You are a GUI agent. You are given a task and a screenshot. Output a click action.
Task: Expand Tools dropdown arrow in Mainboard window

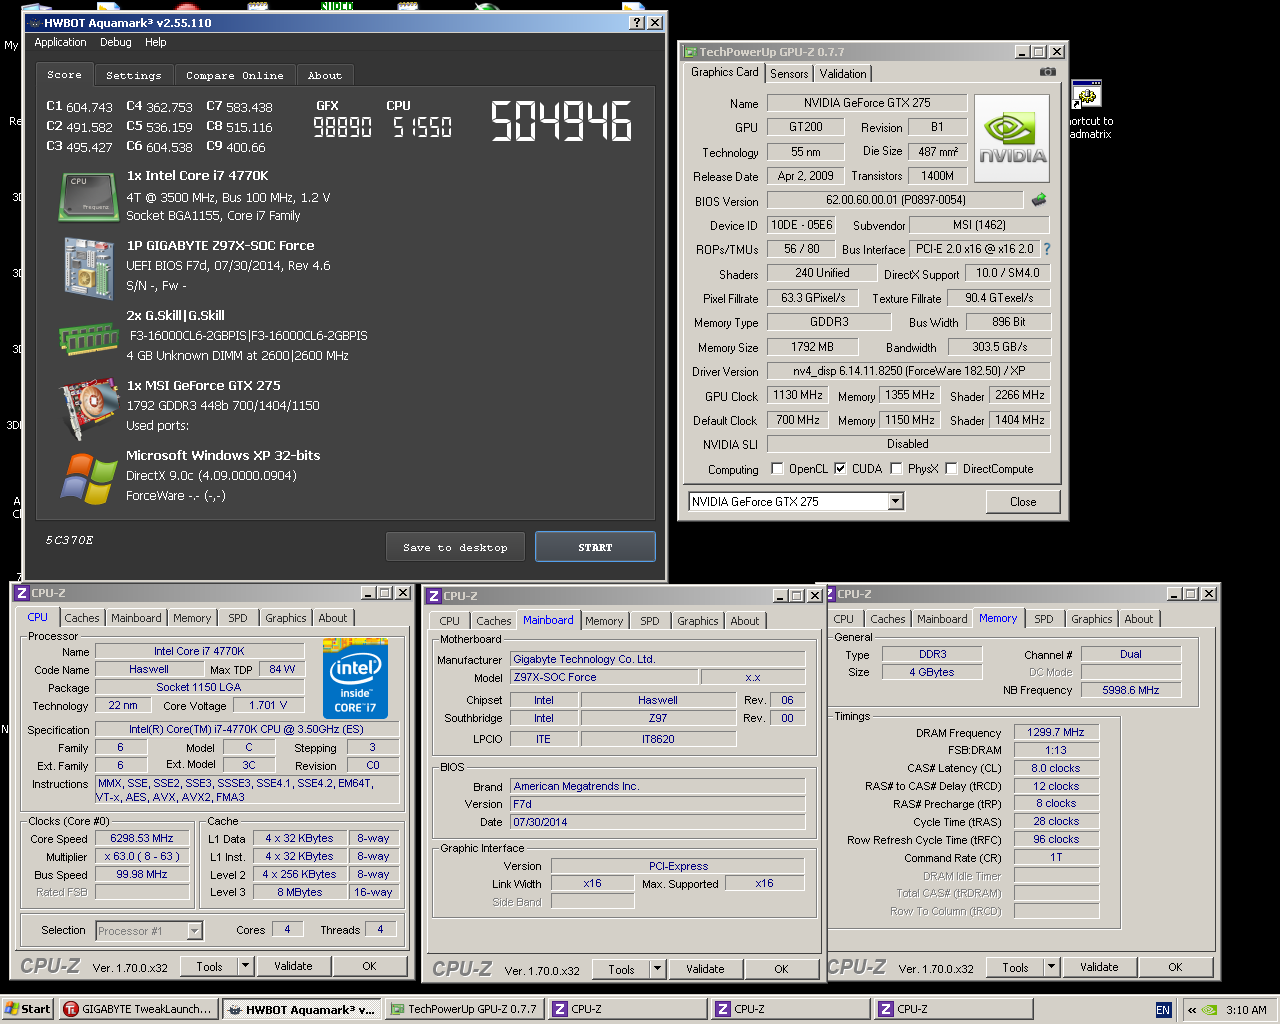[657, 969]
